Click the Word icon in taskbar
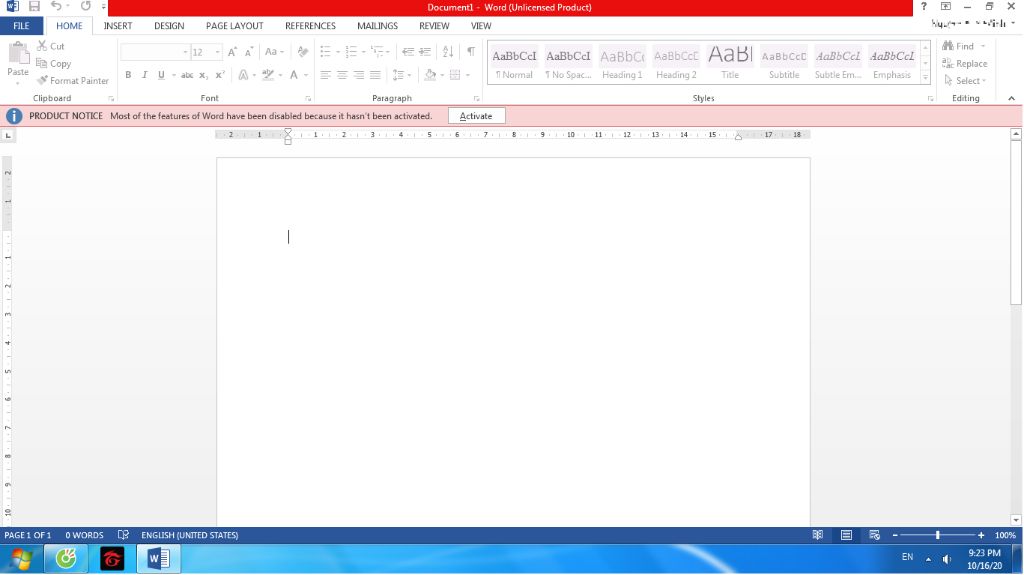This screenshot has height=575, width=1024. (x=158, y=559)
